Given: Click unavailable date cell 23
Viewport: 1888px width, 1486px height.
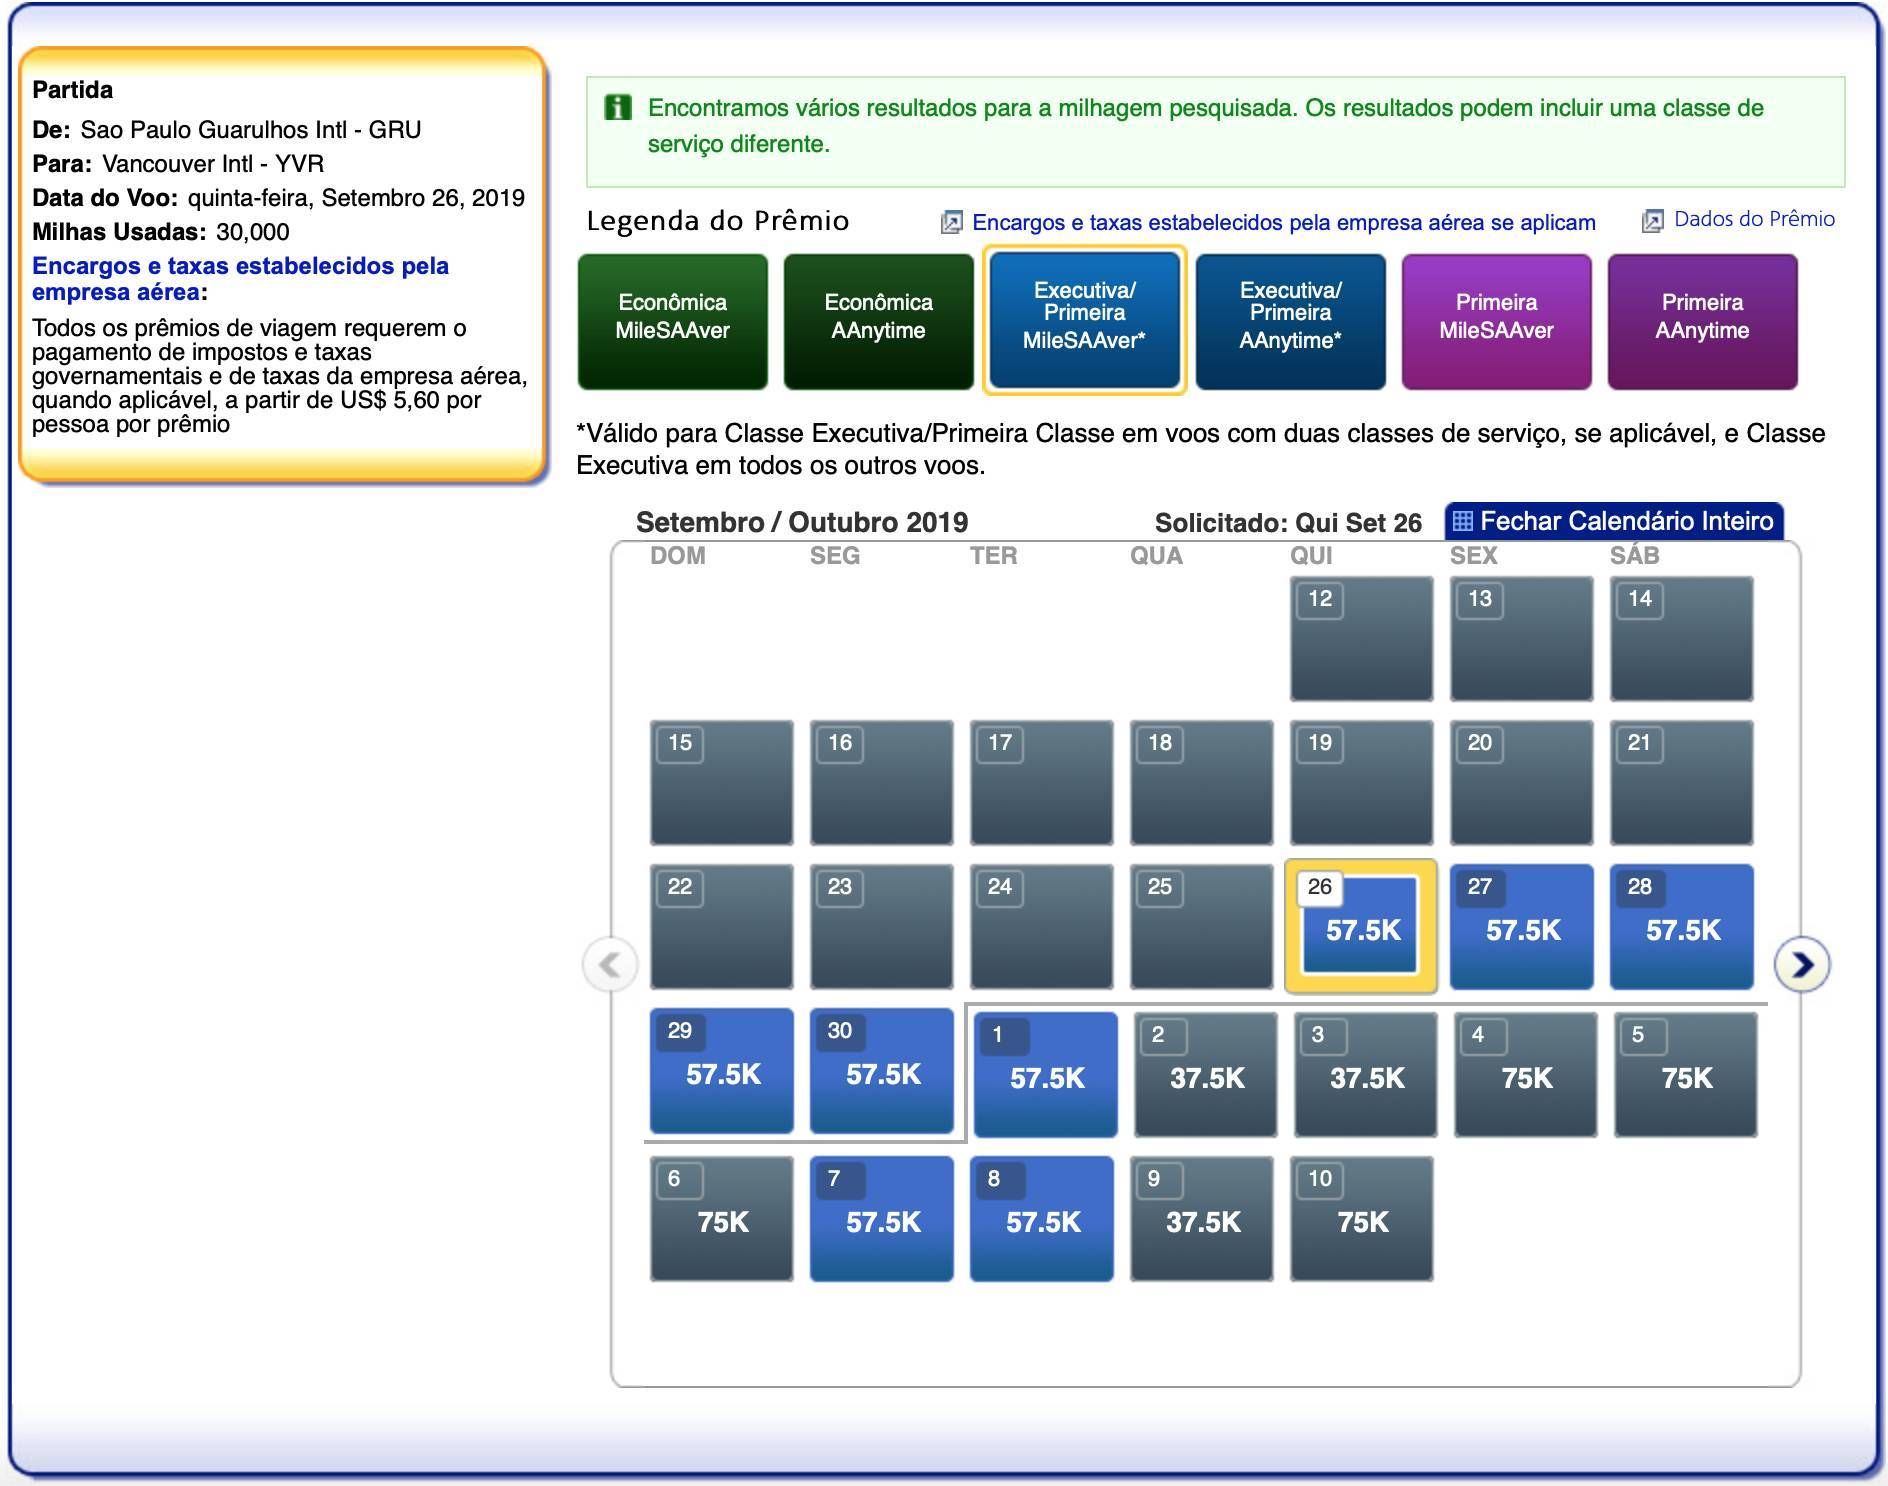Looking at the screenshot, I should pyautogui.click(x=881, y=927).
